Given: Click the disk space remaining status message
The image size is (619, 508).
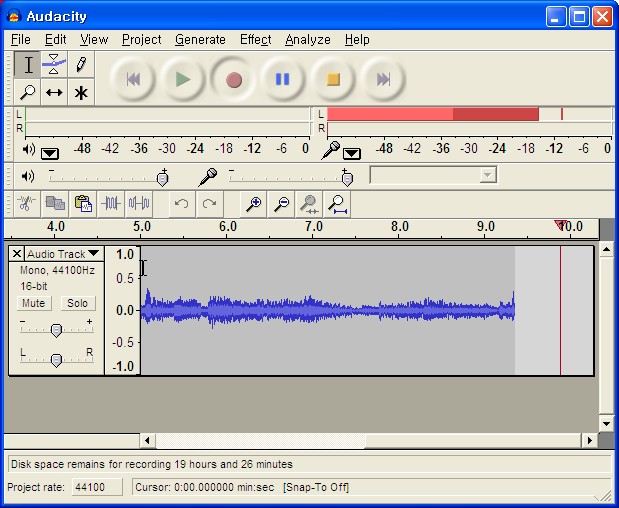Looking at the screenshot, I should [152, 464].
